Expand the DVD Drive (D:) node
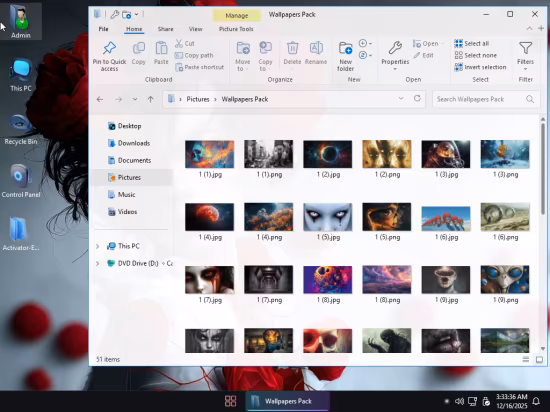Image resolution: width=550 pixels, height=412 pixels. pyautogui.click(x=98, y=263)
